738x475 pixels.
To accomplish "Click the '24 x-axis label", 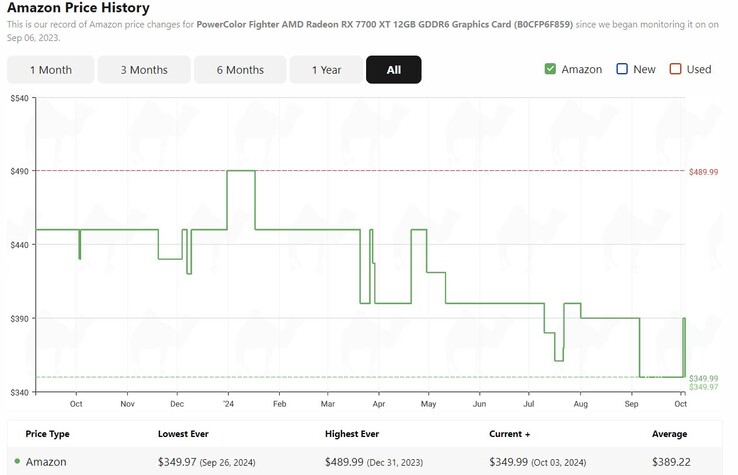I will pyautogui.click(x=228, y=404).
